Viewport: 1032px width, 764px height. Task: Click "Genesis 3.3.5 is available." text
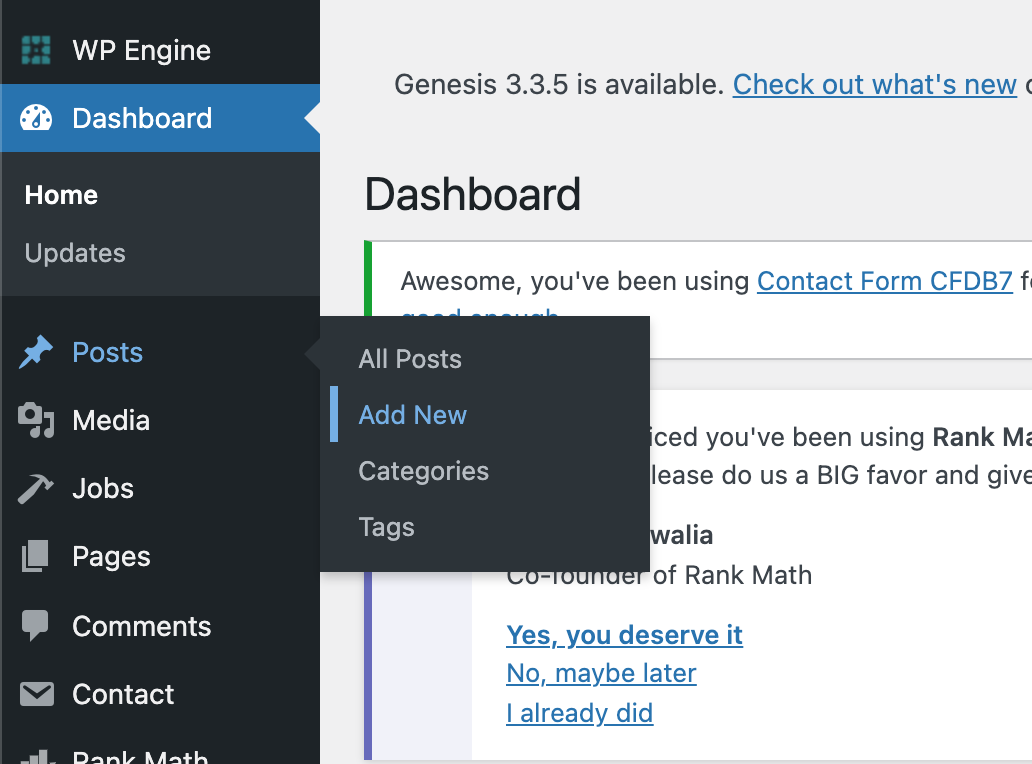point(559,85)
